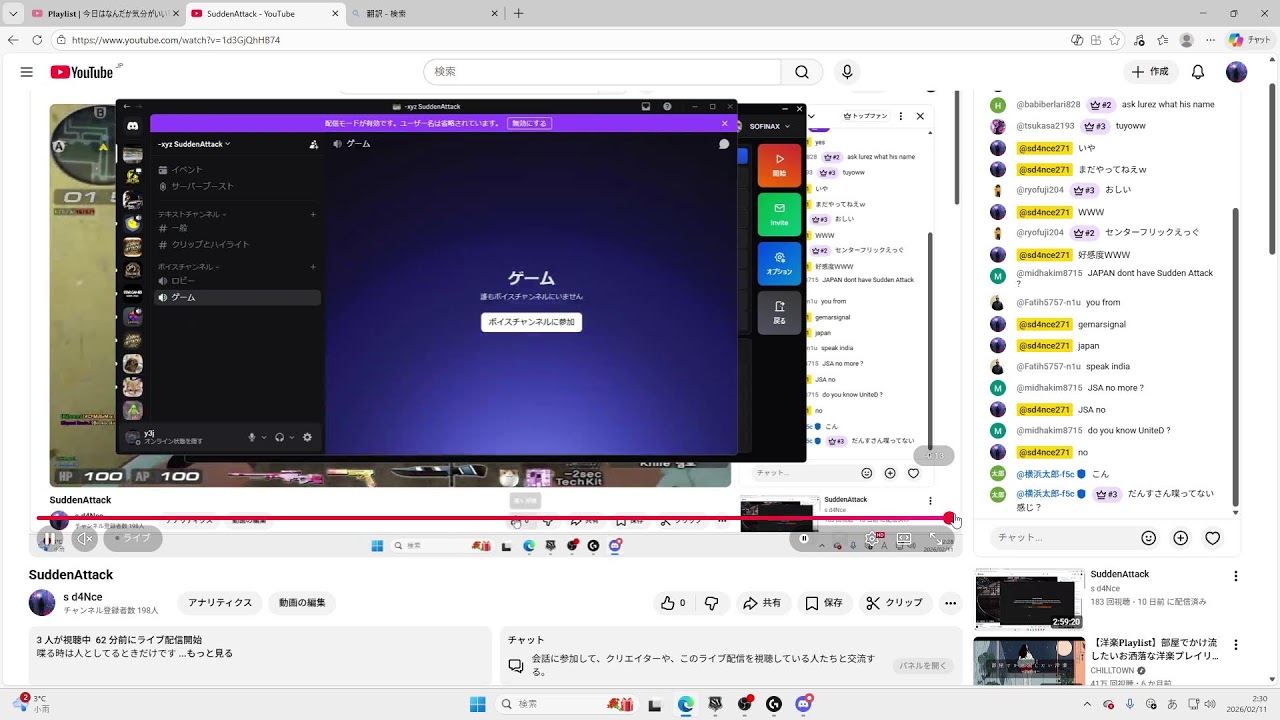Open Edge media control music icon
Viewport: 1280px width, 720px height.
pos(1139,40)
